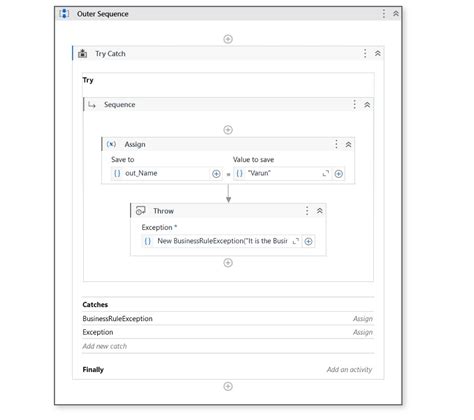Viewport: 474px width, 420px height.
Task: Expand the "Varun" expression editor
Action: [x=326, y=173]
